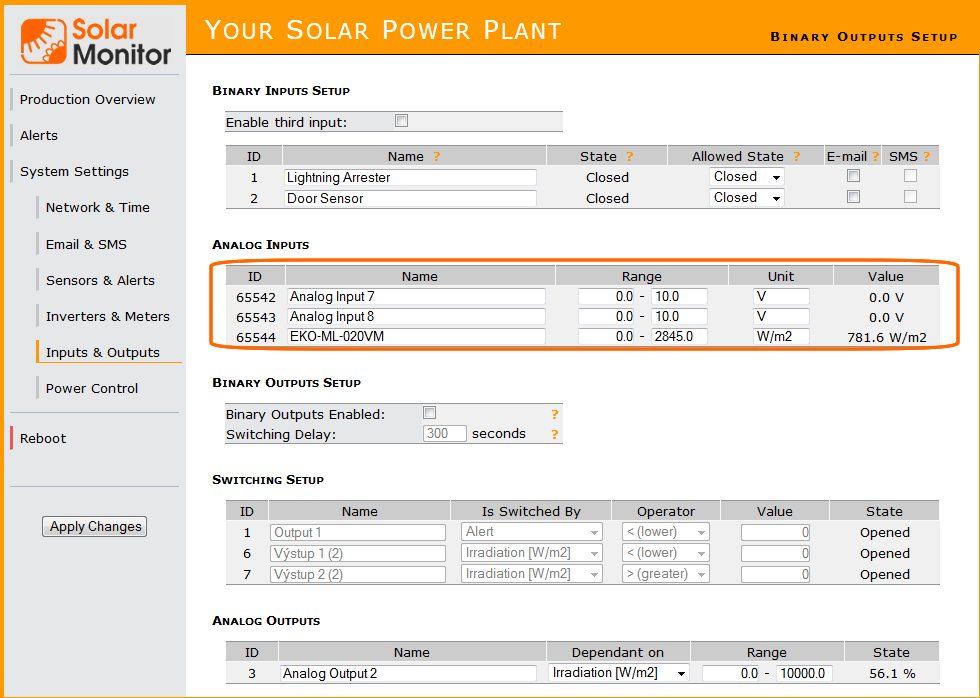The height and width of the screenshot is (698, 980).
Task: Toggle Binary Outputs Enabled checkbox
Action: coord(429,413)
